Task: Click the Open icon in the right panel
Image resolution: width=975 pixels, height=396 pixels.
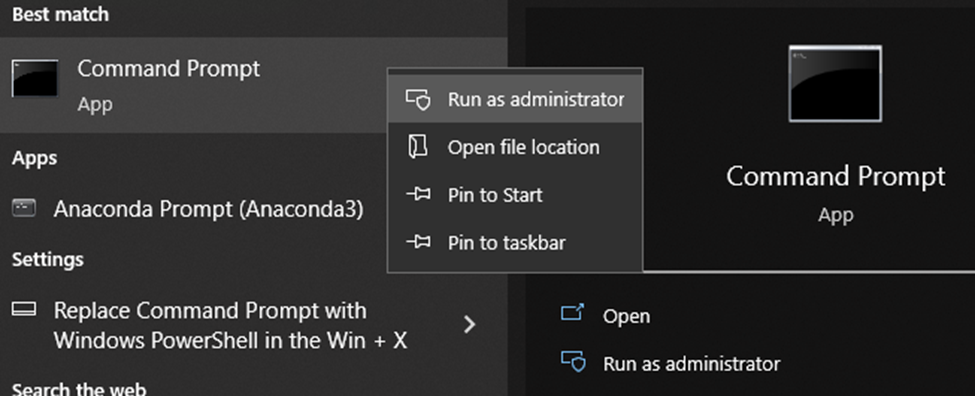Action: [572, 312]
